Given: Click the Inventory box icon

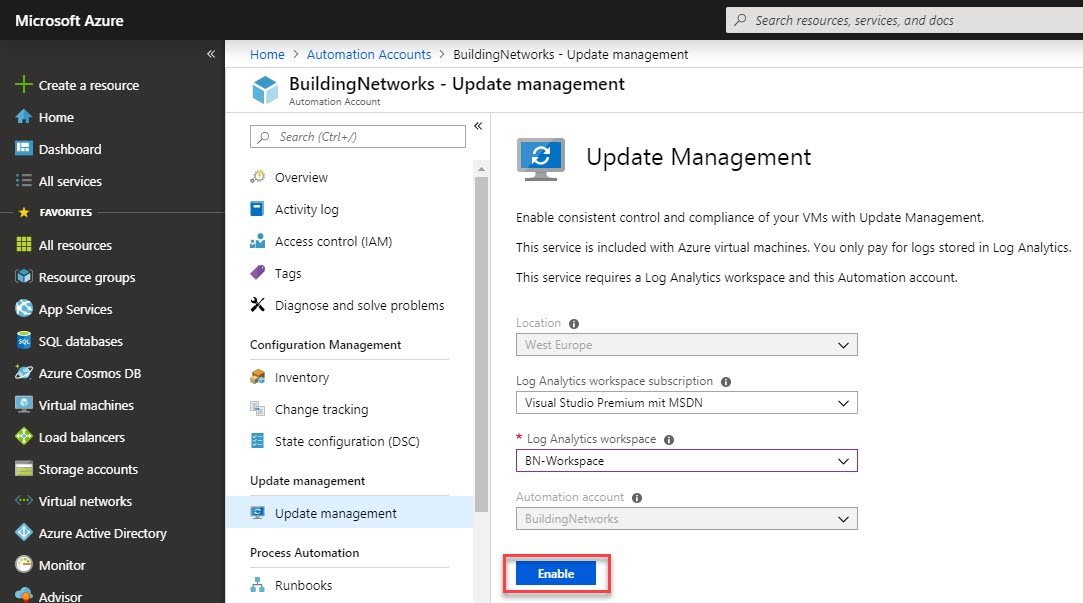Looking at the screenshot, I should [x=258, y=376].
